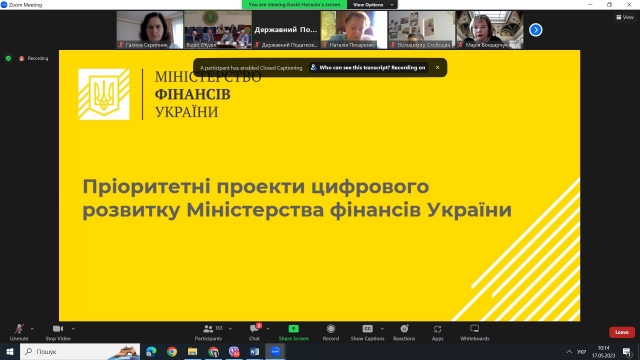The height and width of the screenshot is (360, 640).
Task: Stop the video camera
Action: pos(58,332)
